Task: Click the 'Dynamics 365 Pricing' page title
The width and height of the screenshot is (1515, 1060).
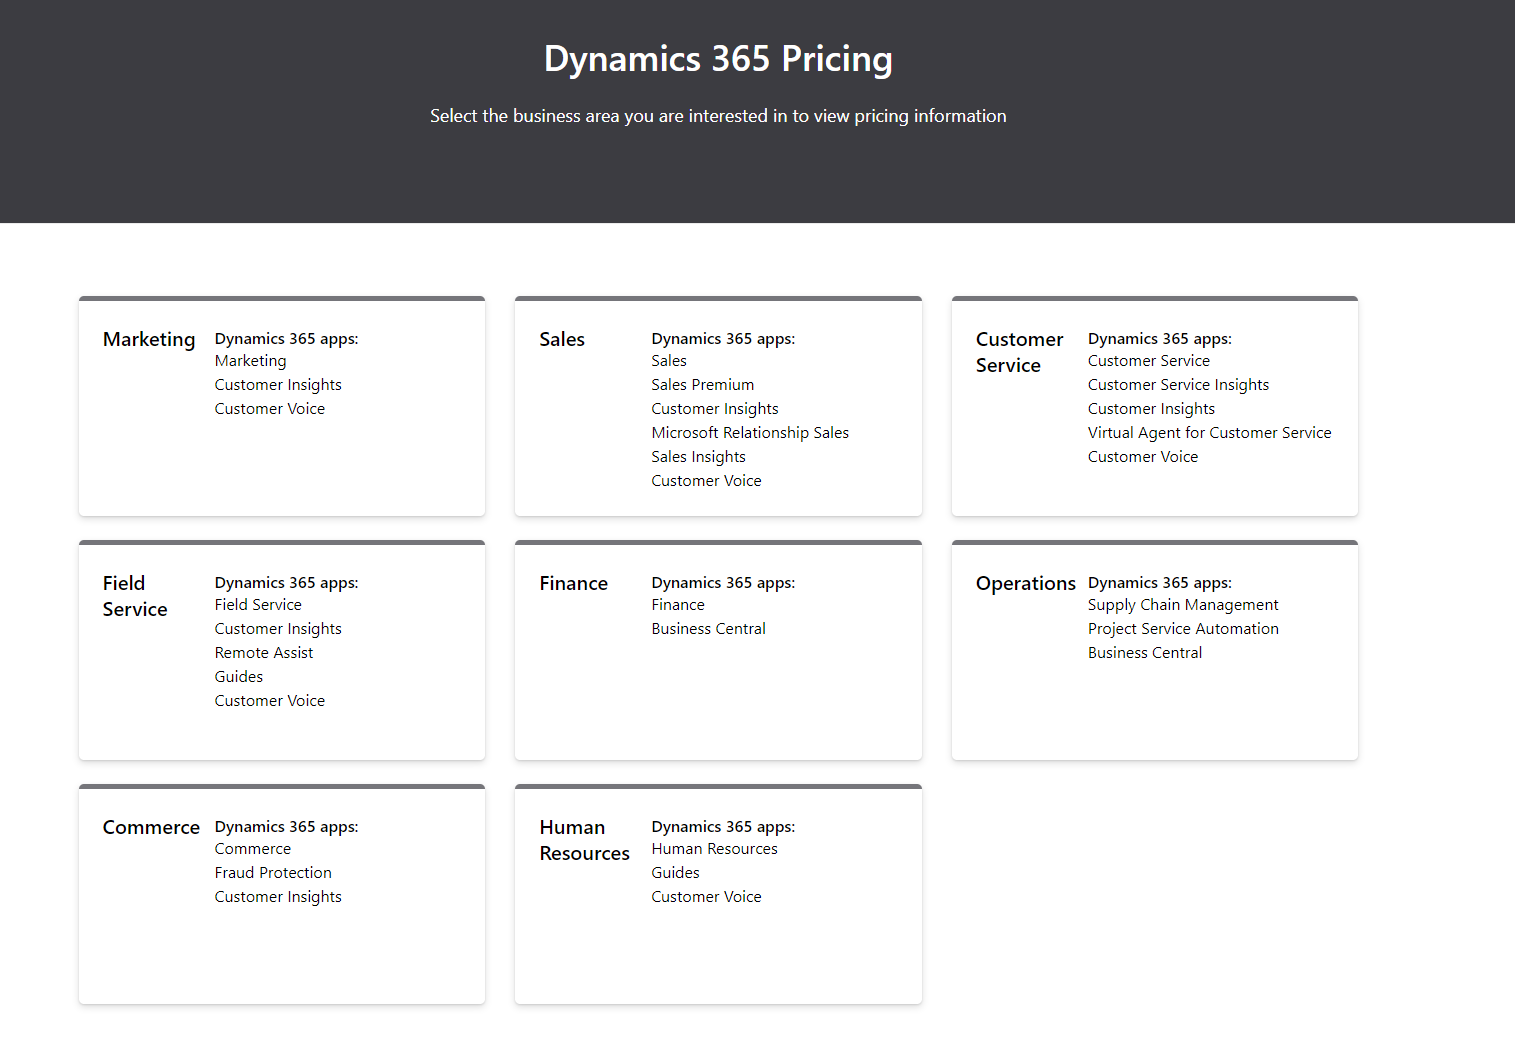Action: tap(718, 59)
